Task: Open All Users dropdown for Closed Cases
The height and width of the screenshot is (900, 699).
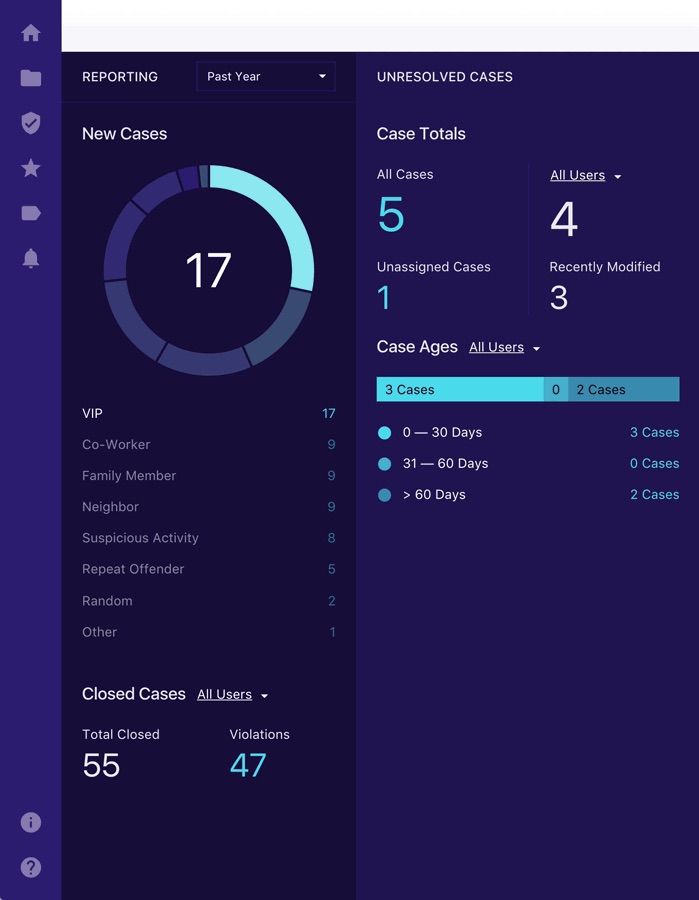Action: click(x=232, y=695)
